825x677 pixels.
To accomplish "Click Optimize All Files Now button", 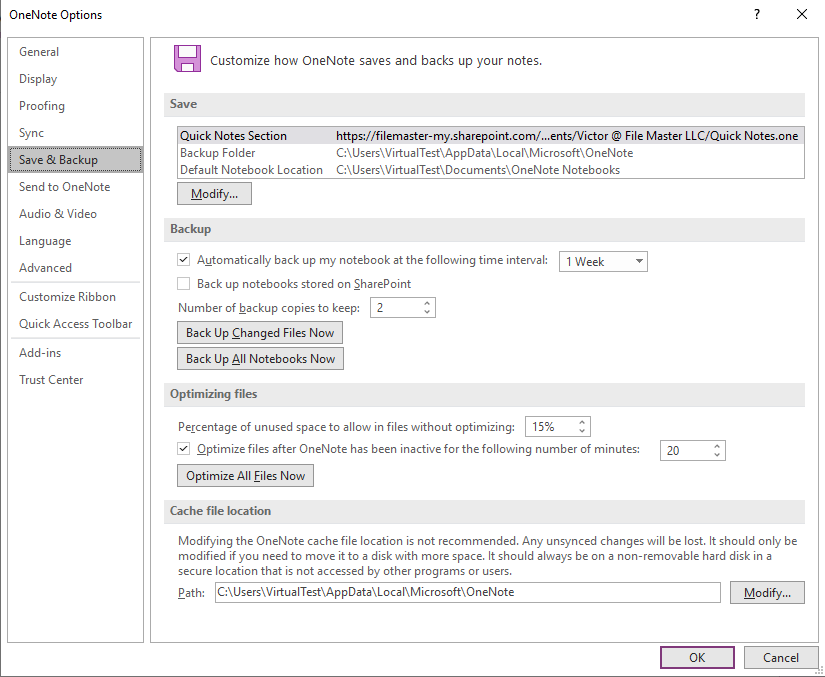I will coord(245,476).
